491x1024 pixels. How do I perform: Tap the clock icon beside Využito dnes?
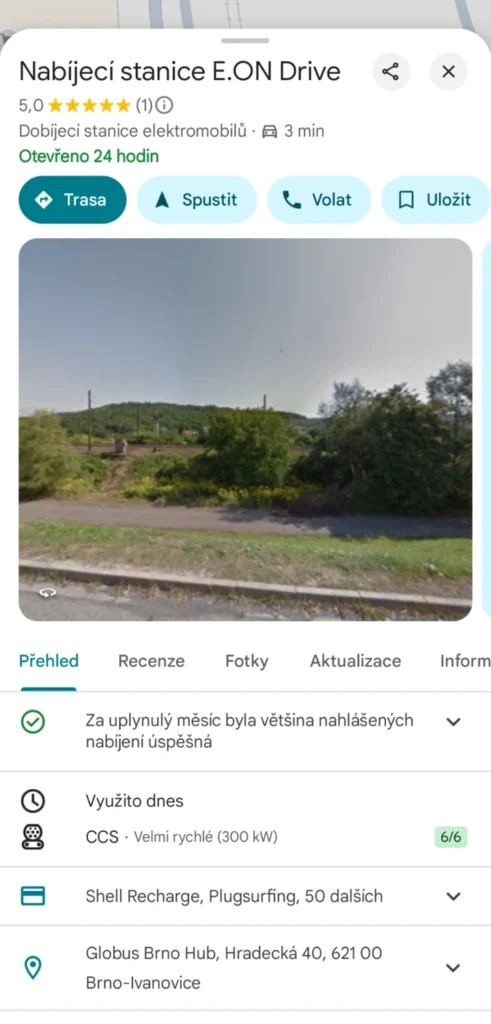point(33,801)
